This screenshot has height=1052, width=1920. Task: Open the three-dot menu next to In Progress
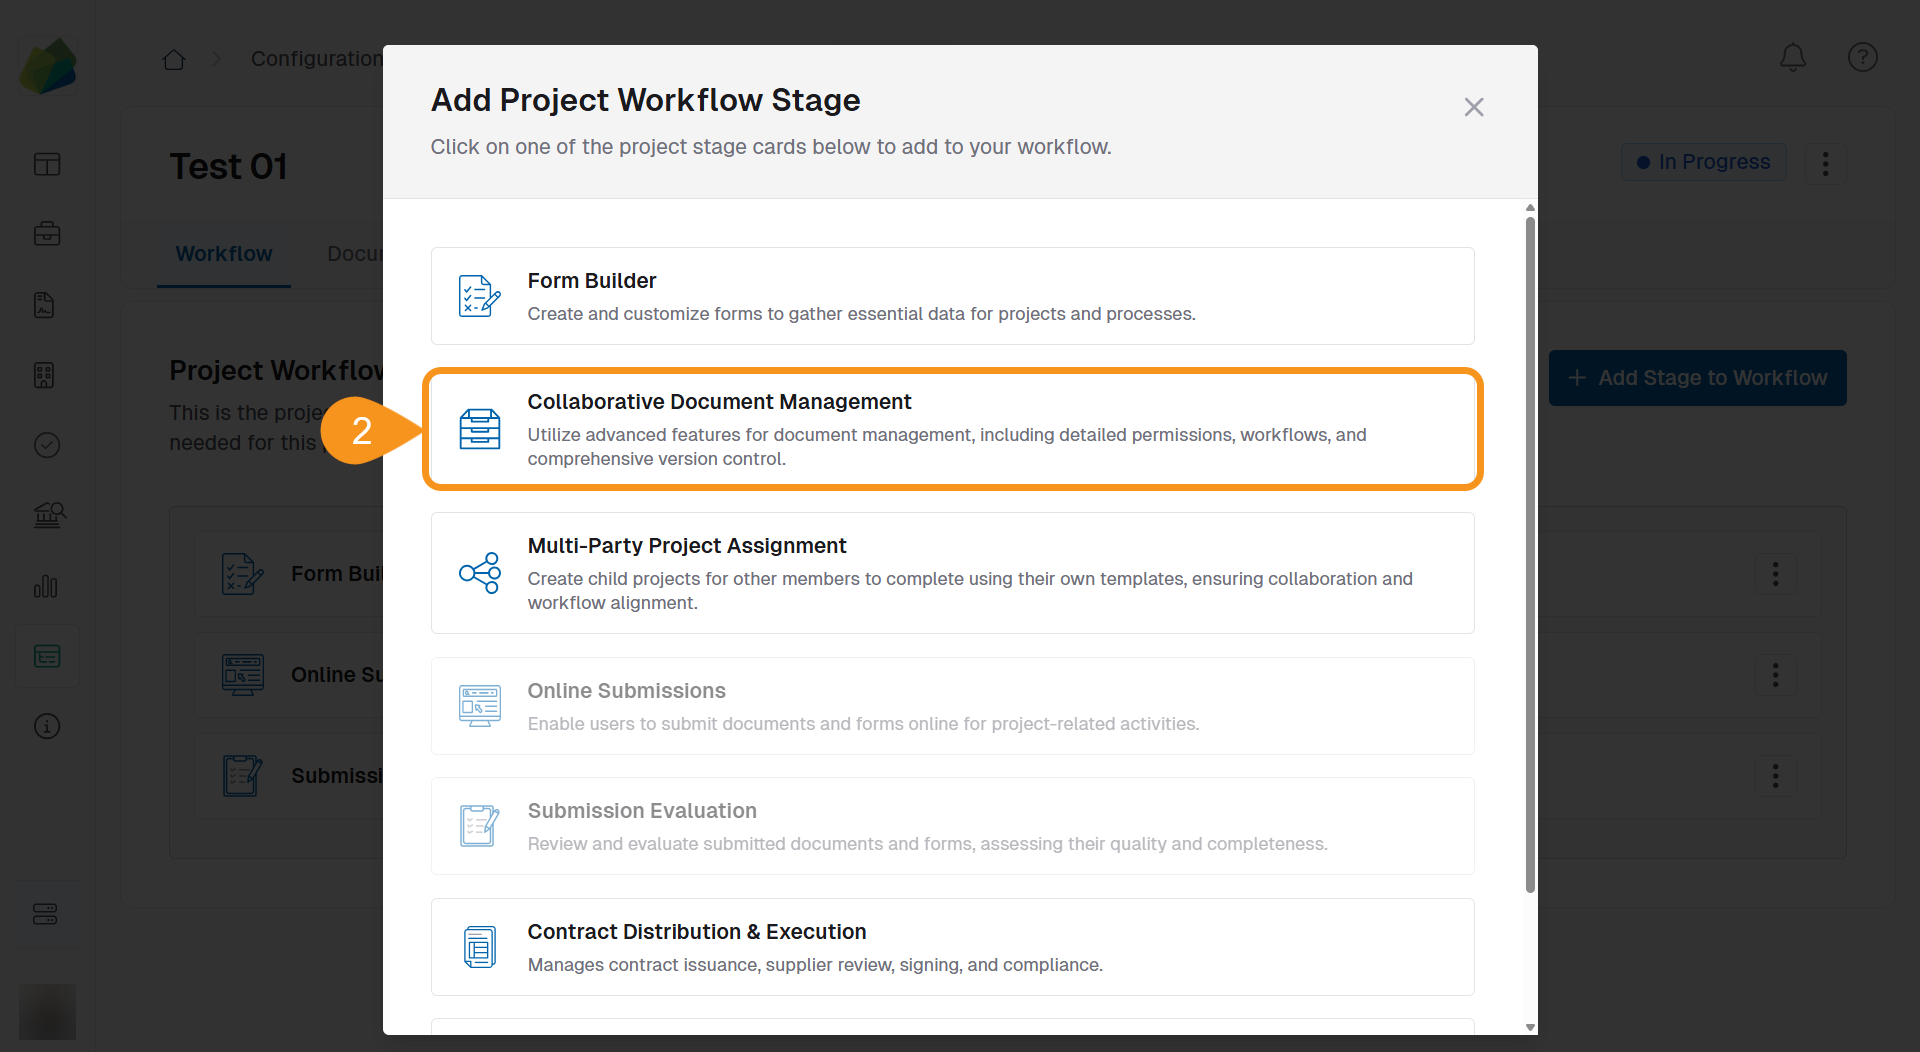(x=1825, y=163)
